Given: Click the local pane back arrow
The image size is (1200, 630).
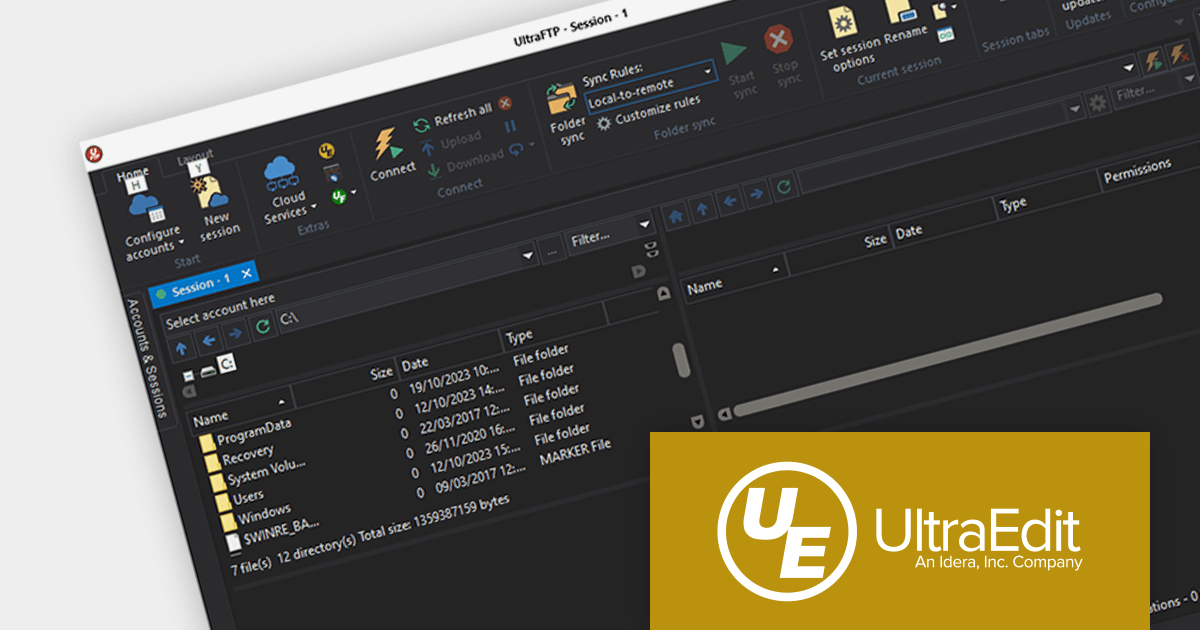Looking at the screenshot, I should (x=208, y=342).
